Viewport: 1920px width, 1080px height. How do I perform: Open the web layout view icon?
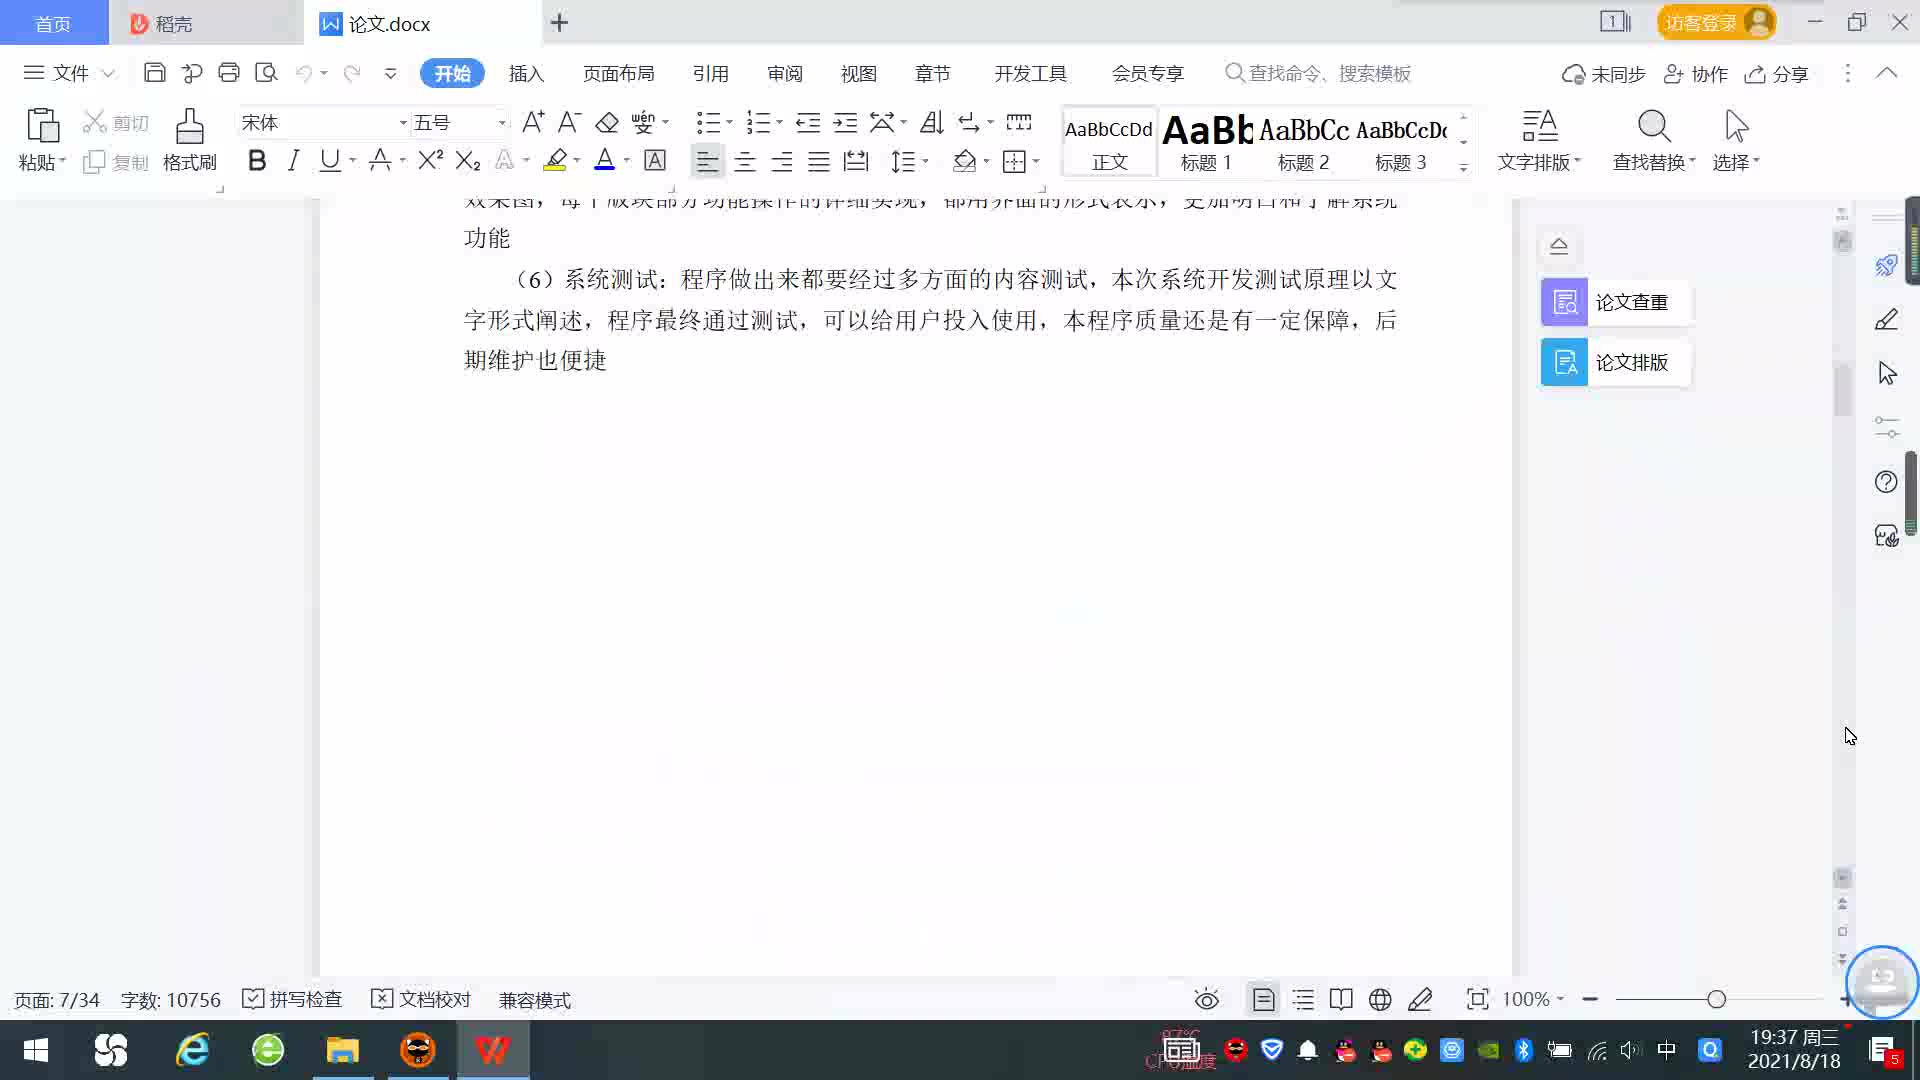[1380, 999]
